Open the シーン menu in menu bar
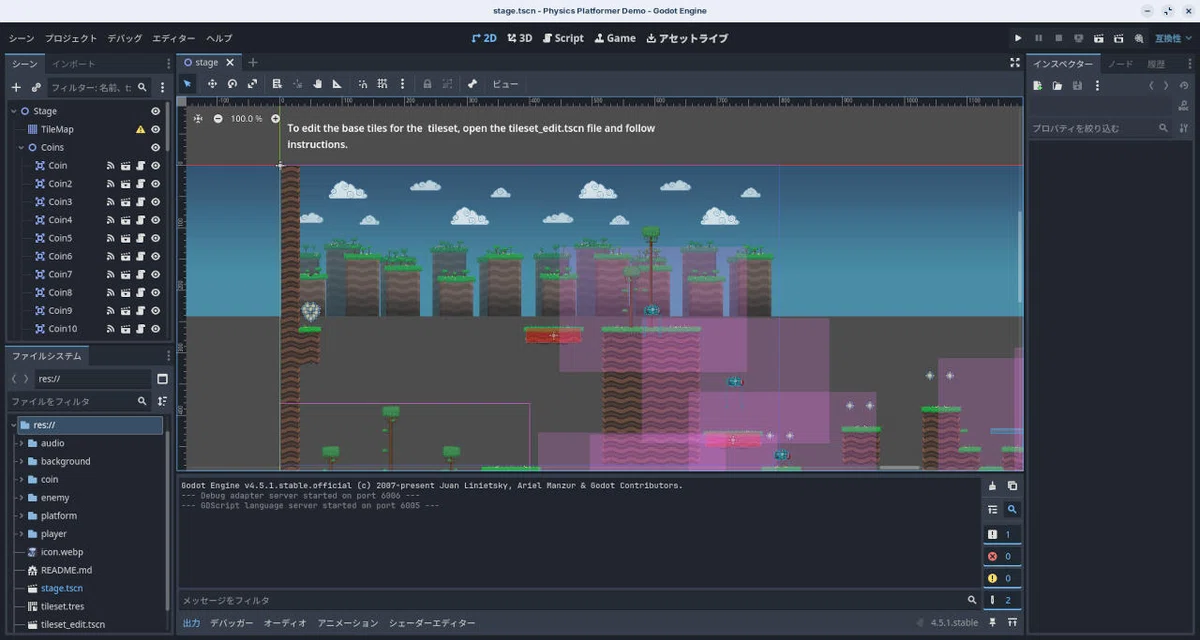The width and height of the screenshot is (1200, 640). 22,38
